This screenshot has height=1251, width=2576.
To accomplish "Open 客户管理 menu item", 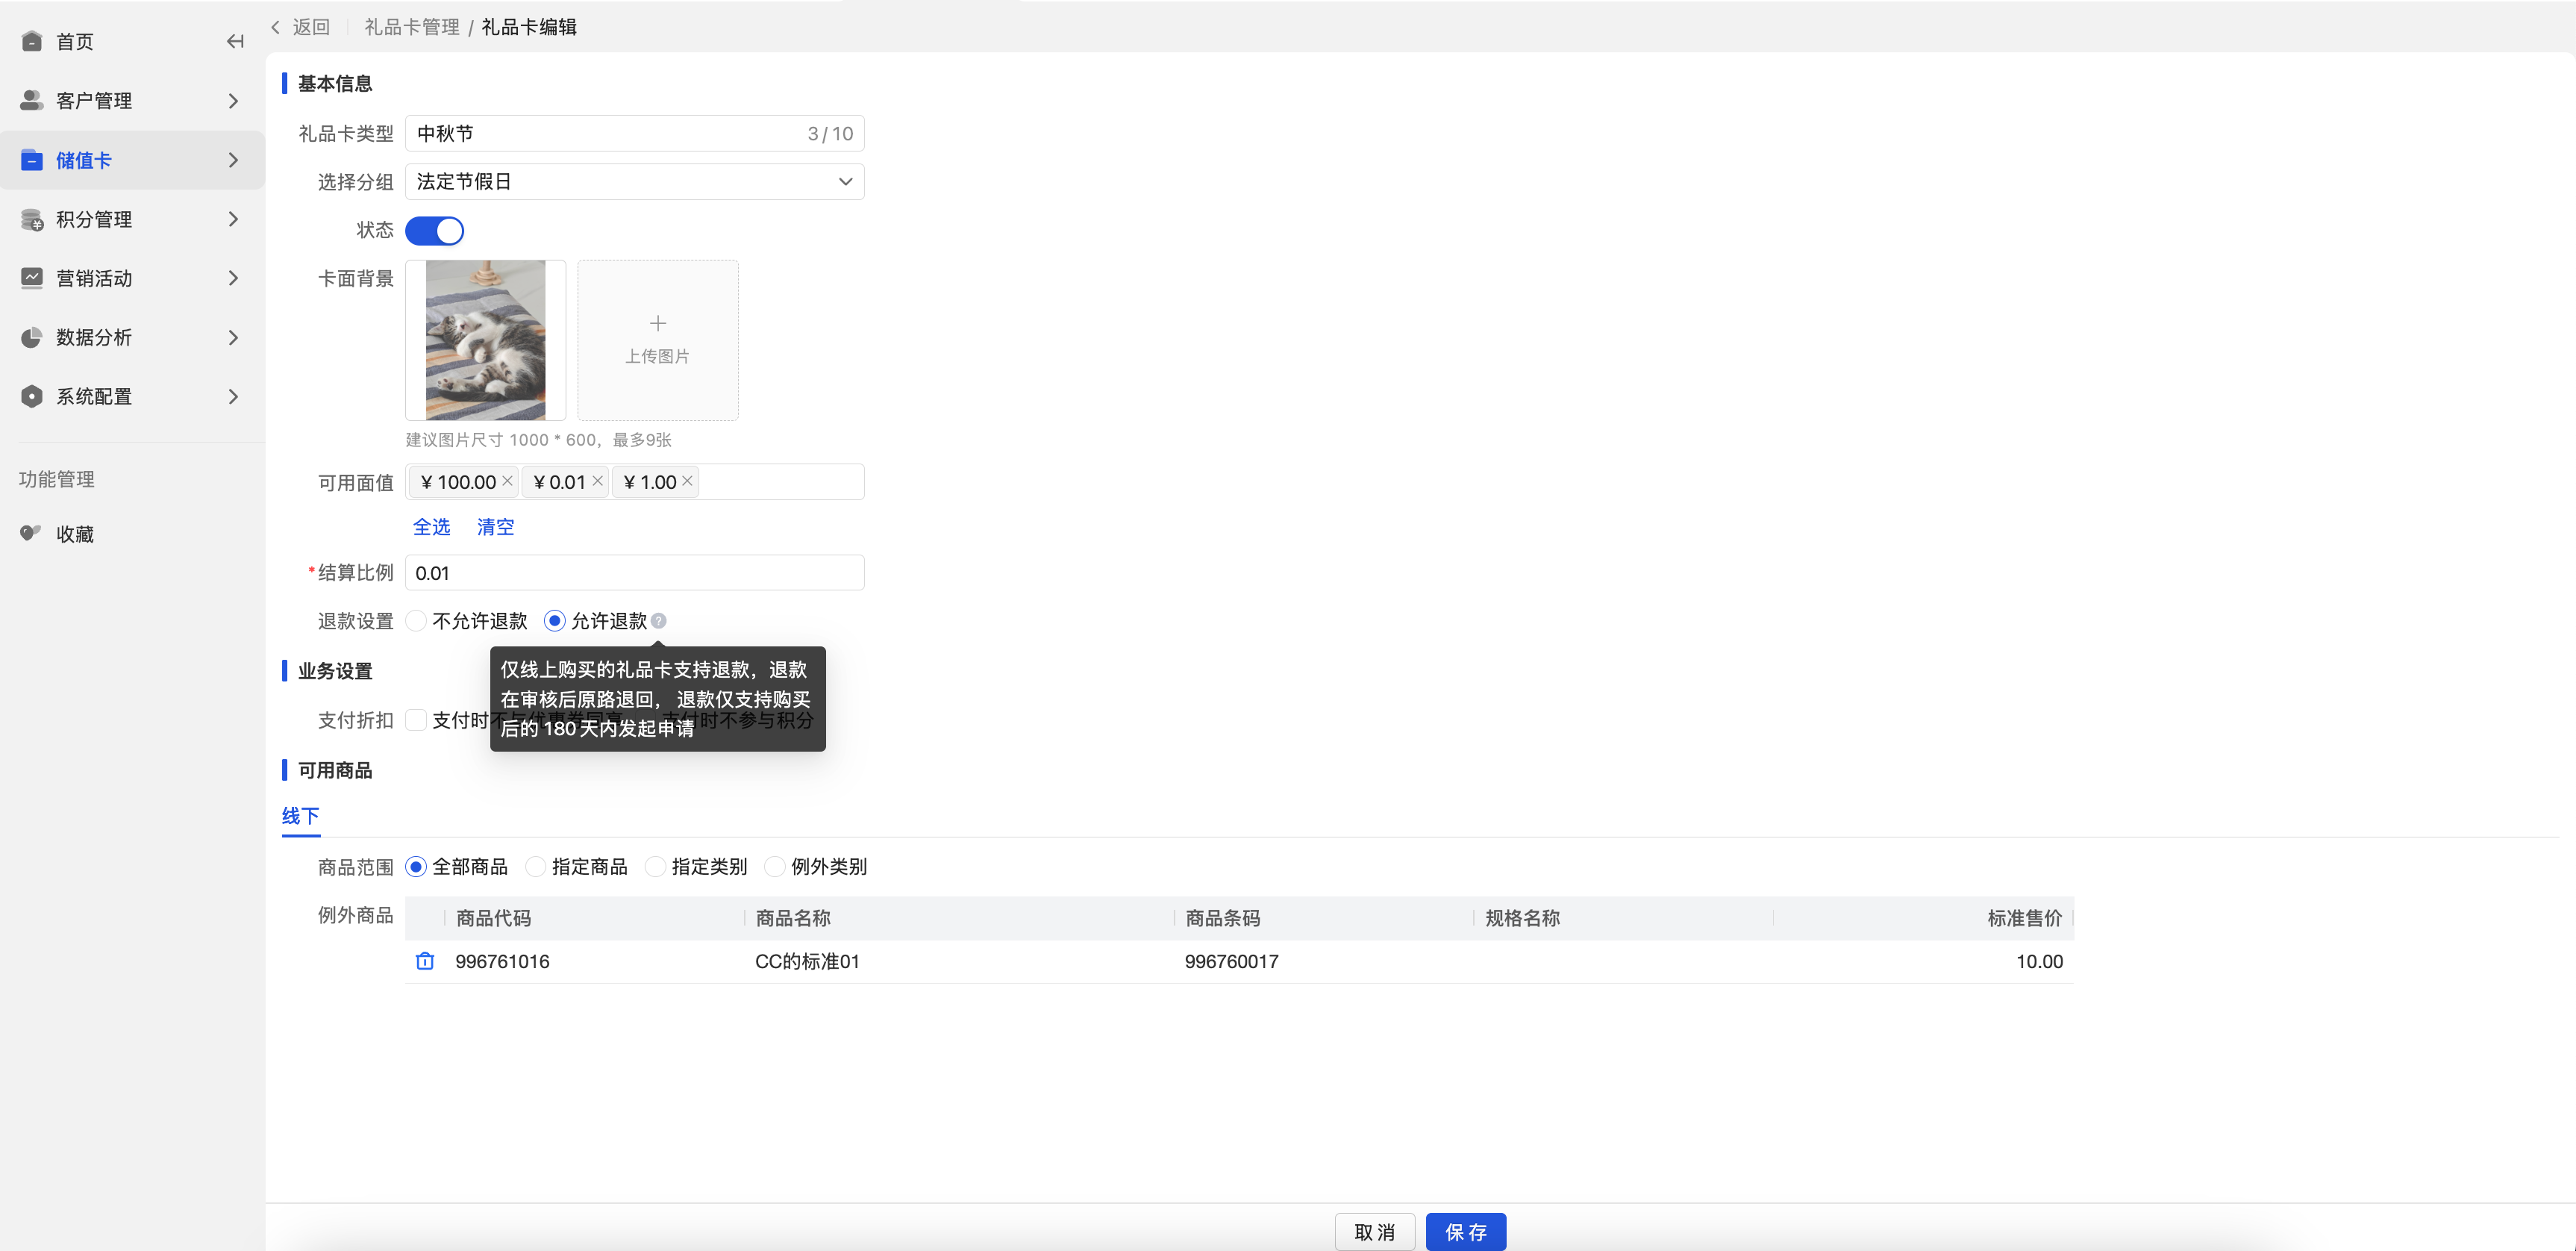I will 94,100.
